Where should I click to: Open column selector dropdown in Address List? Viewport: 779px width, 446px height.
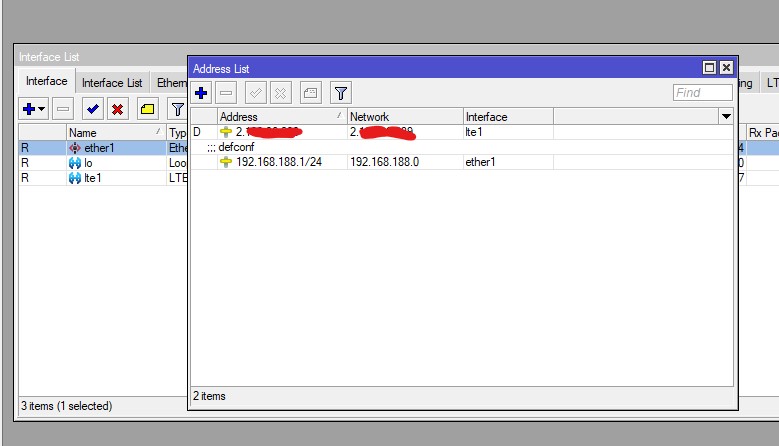[x=726, y=117]
